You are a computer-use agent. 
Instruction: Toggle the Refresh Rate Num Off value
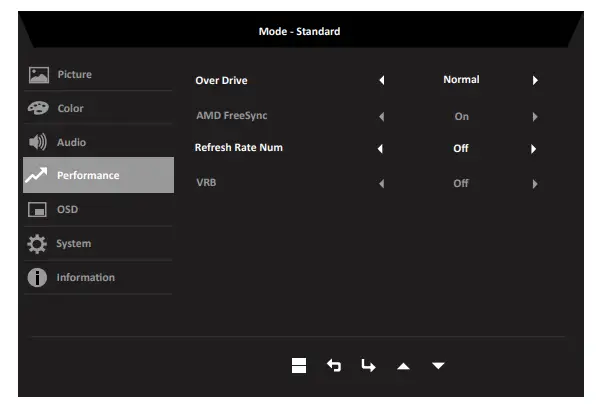[461, 148]
